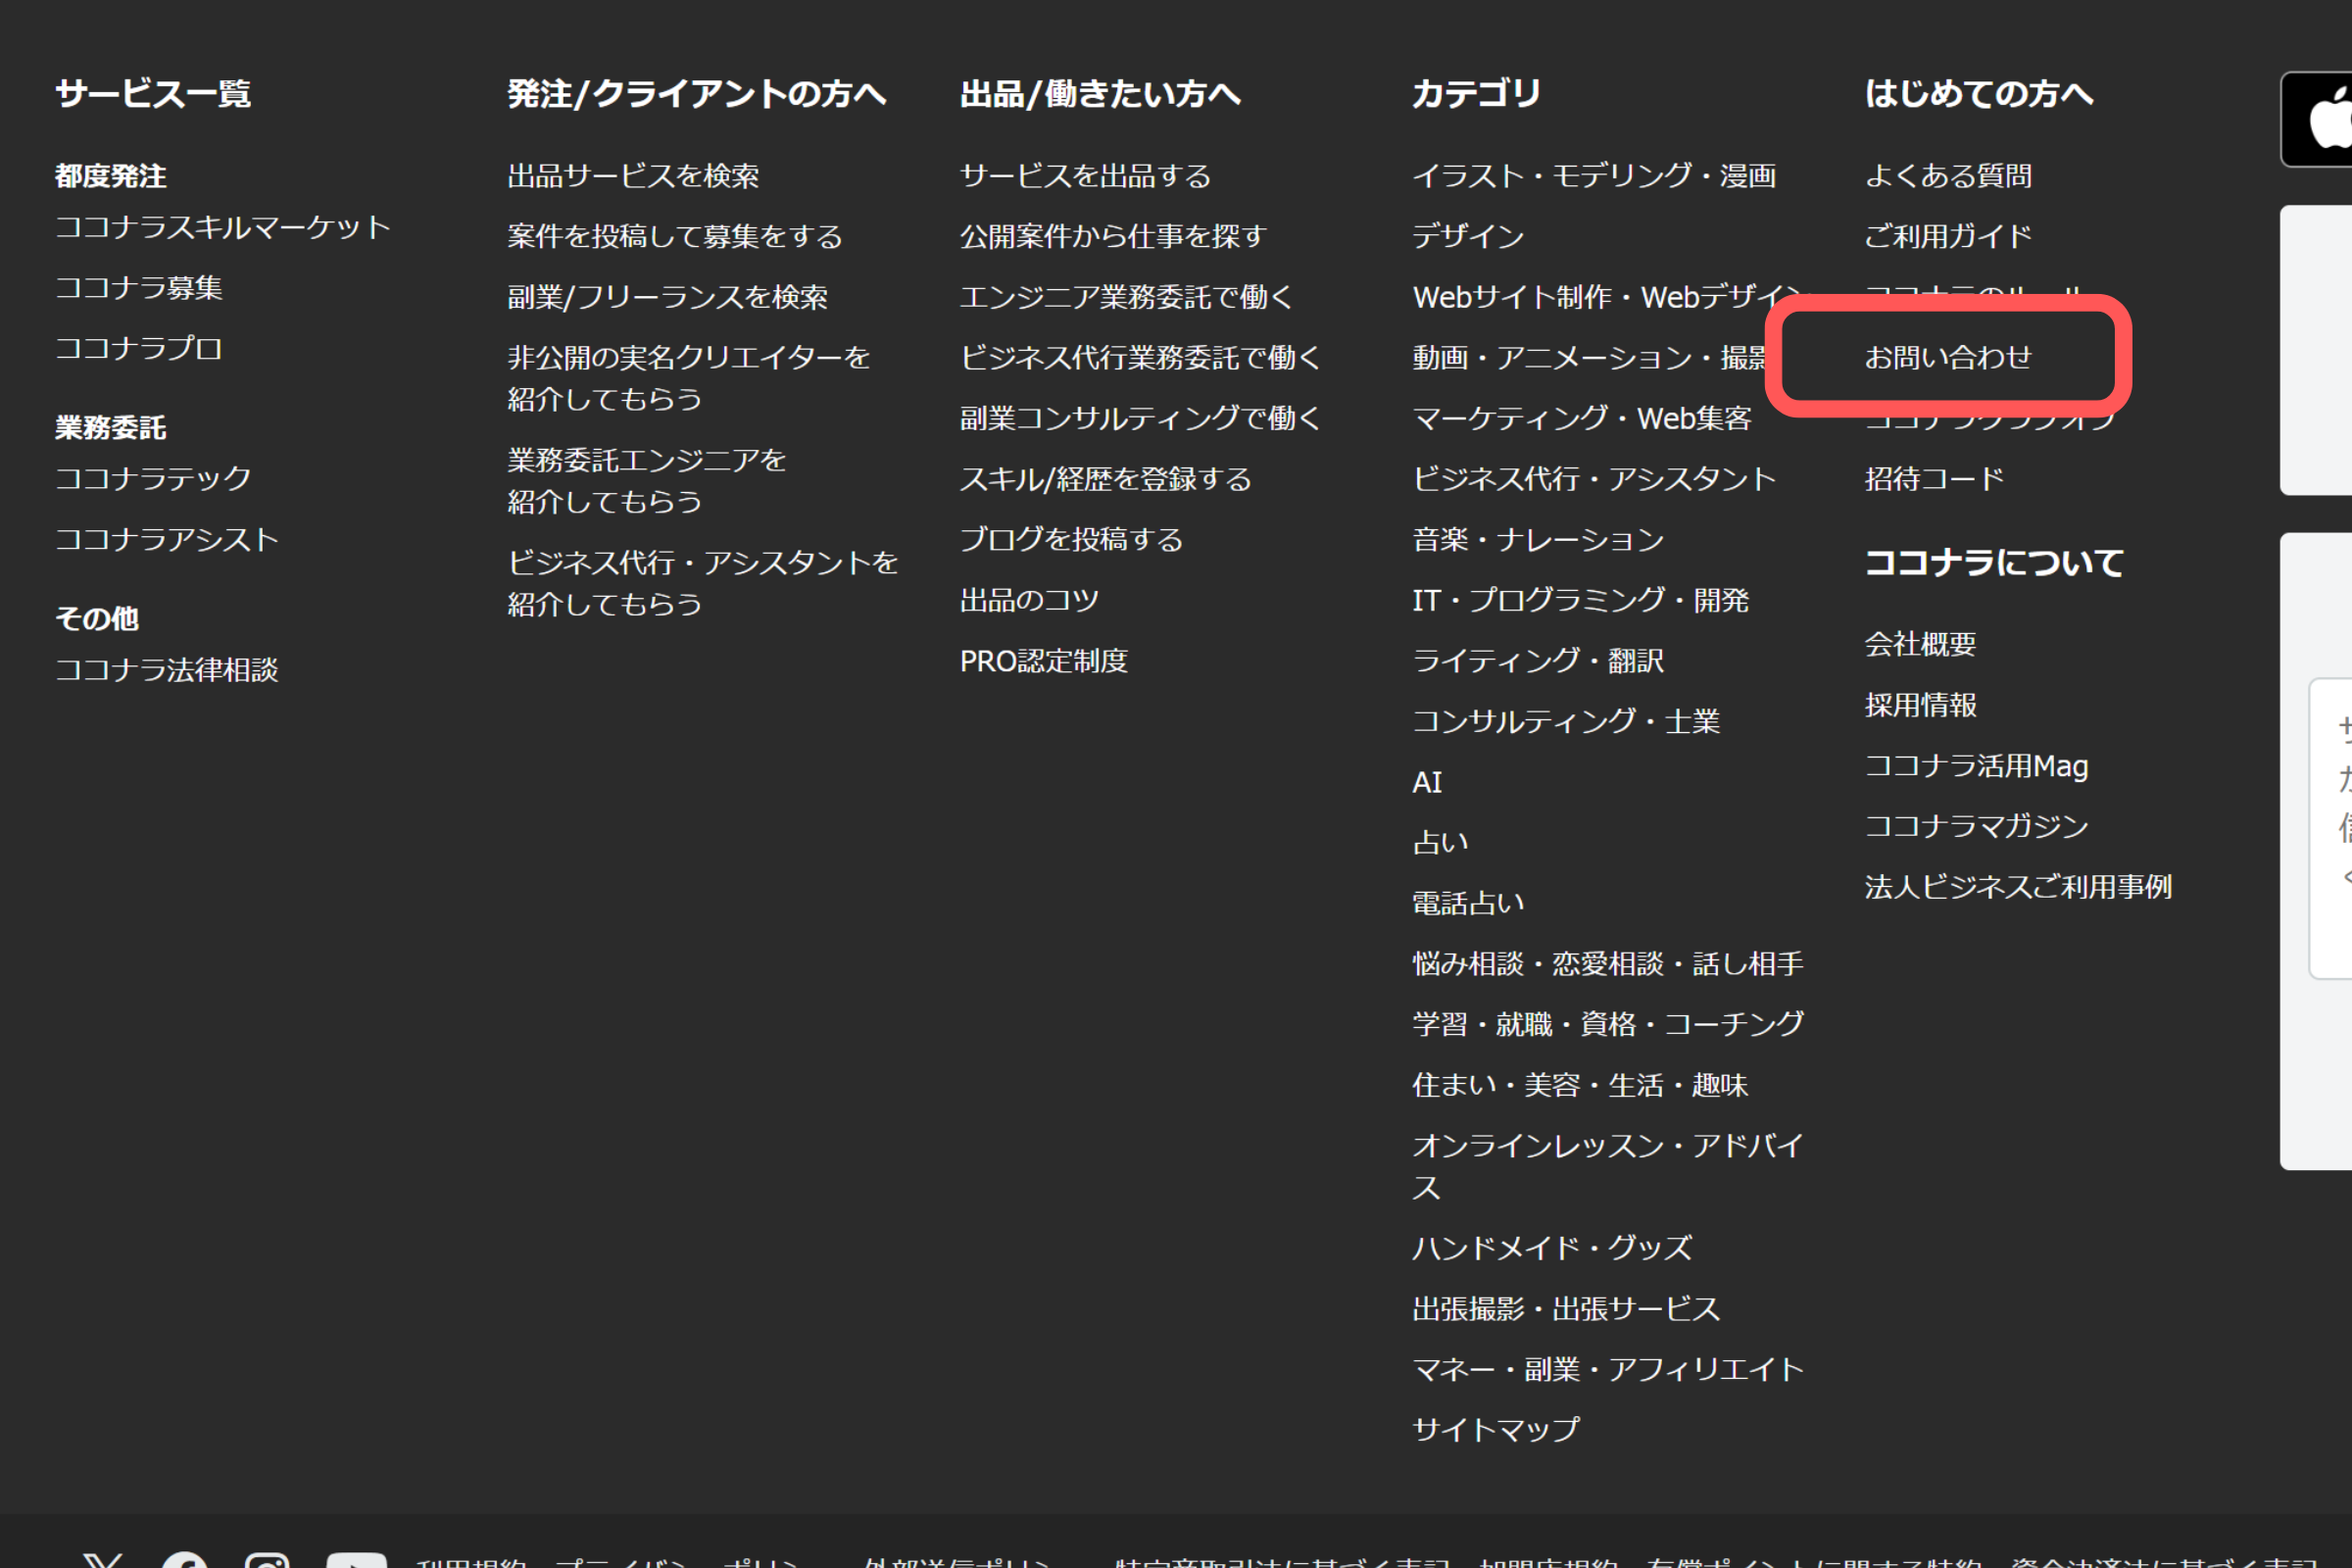Open the App Store download badge
The width and height of the screenshot is (2352, 1568).
pos(2317,119)
